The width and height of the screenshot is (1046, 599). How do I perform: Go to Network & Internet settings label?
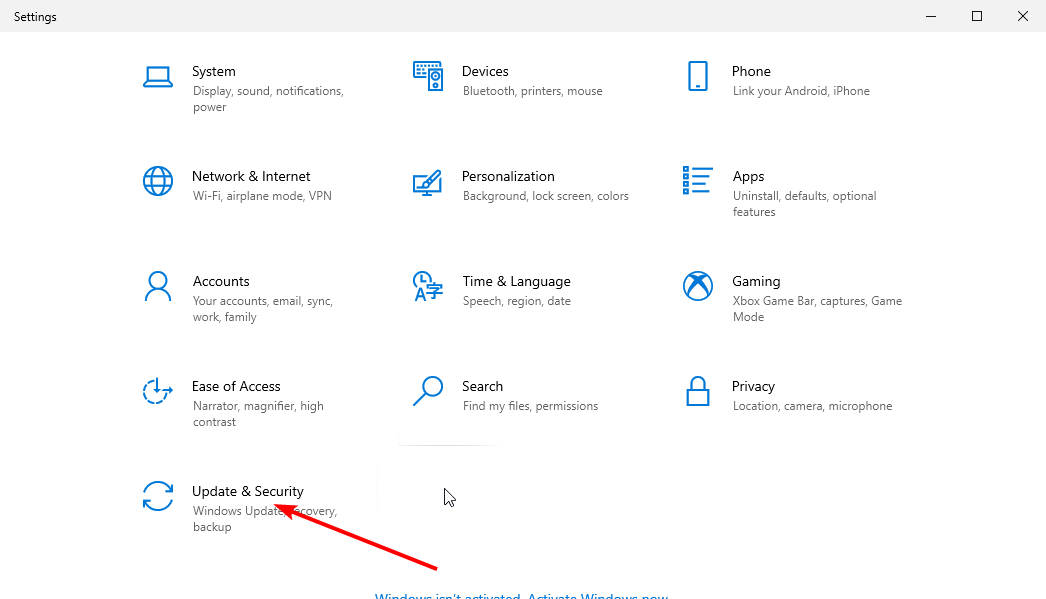pyautogui.click(x=251, y=176)
